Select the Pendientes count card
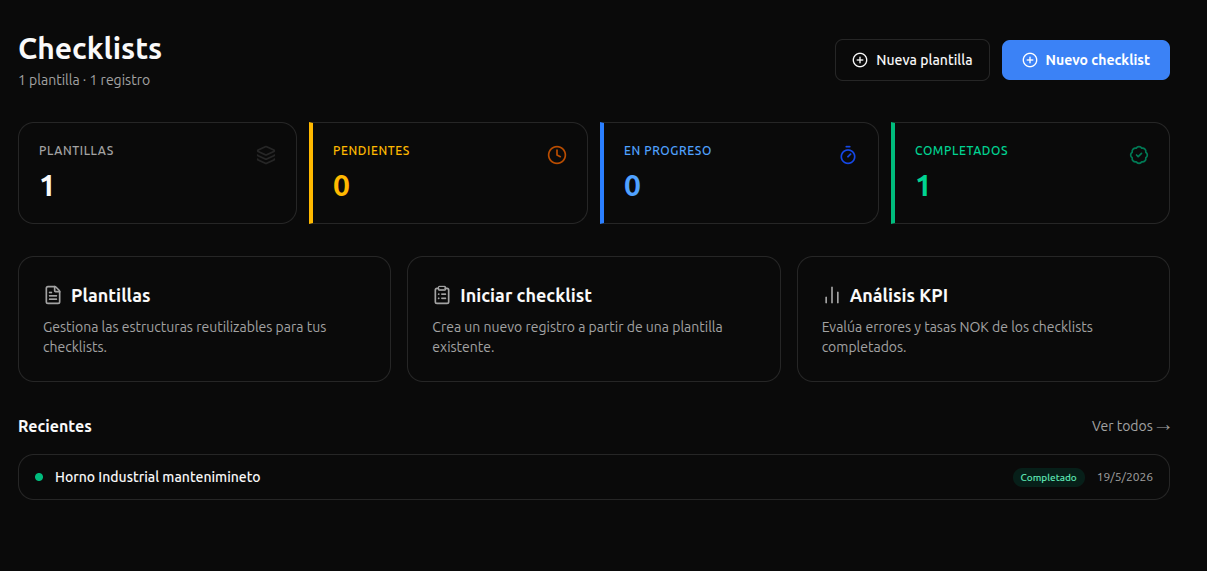 click(448, 173)
